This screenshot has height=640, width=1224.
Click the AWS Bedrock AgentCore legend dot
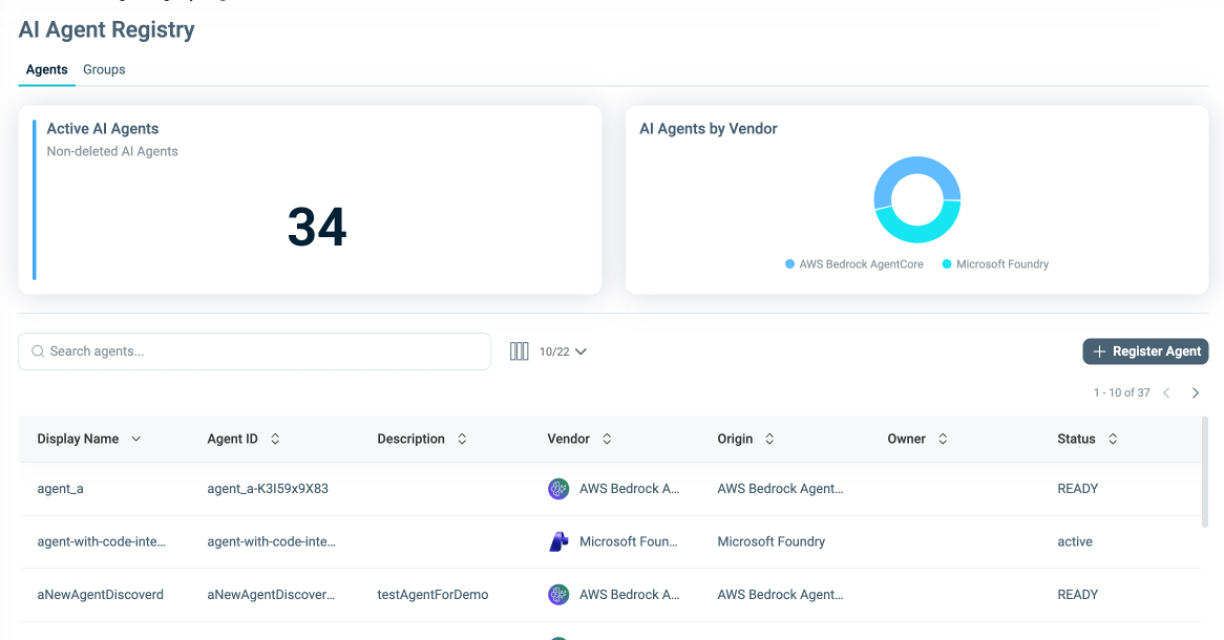(x=790, y=264)
